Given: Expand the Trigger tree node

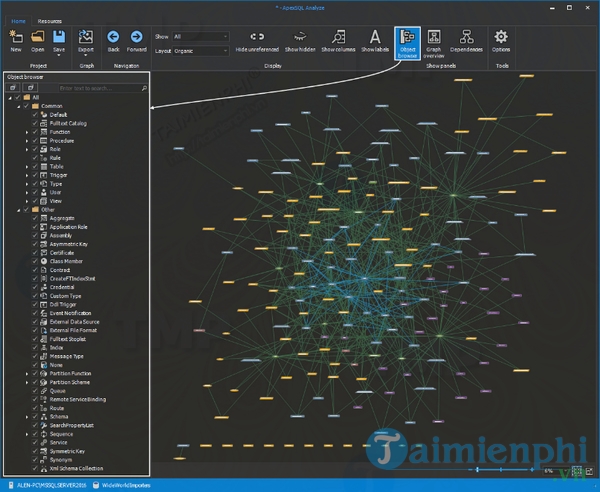Looking at the screenshot, I should pos(27,175).
